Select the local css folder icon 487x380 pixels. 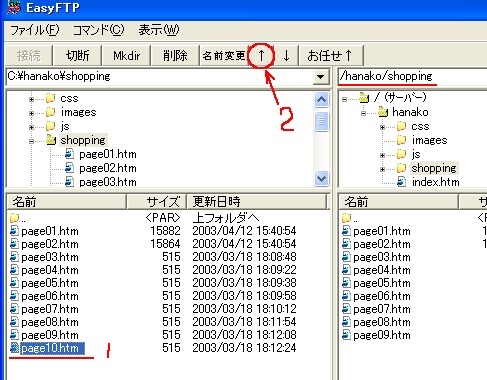(x=50, y=98)
